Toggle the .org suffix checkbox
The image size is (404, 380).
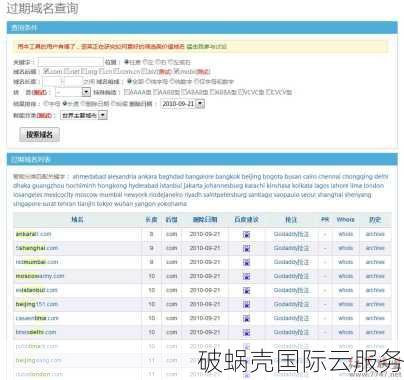pyautogui.click(x=84, y=71)
